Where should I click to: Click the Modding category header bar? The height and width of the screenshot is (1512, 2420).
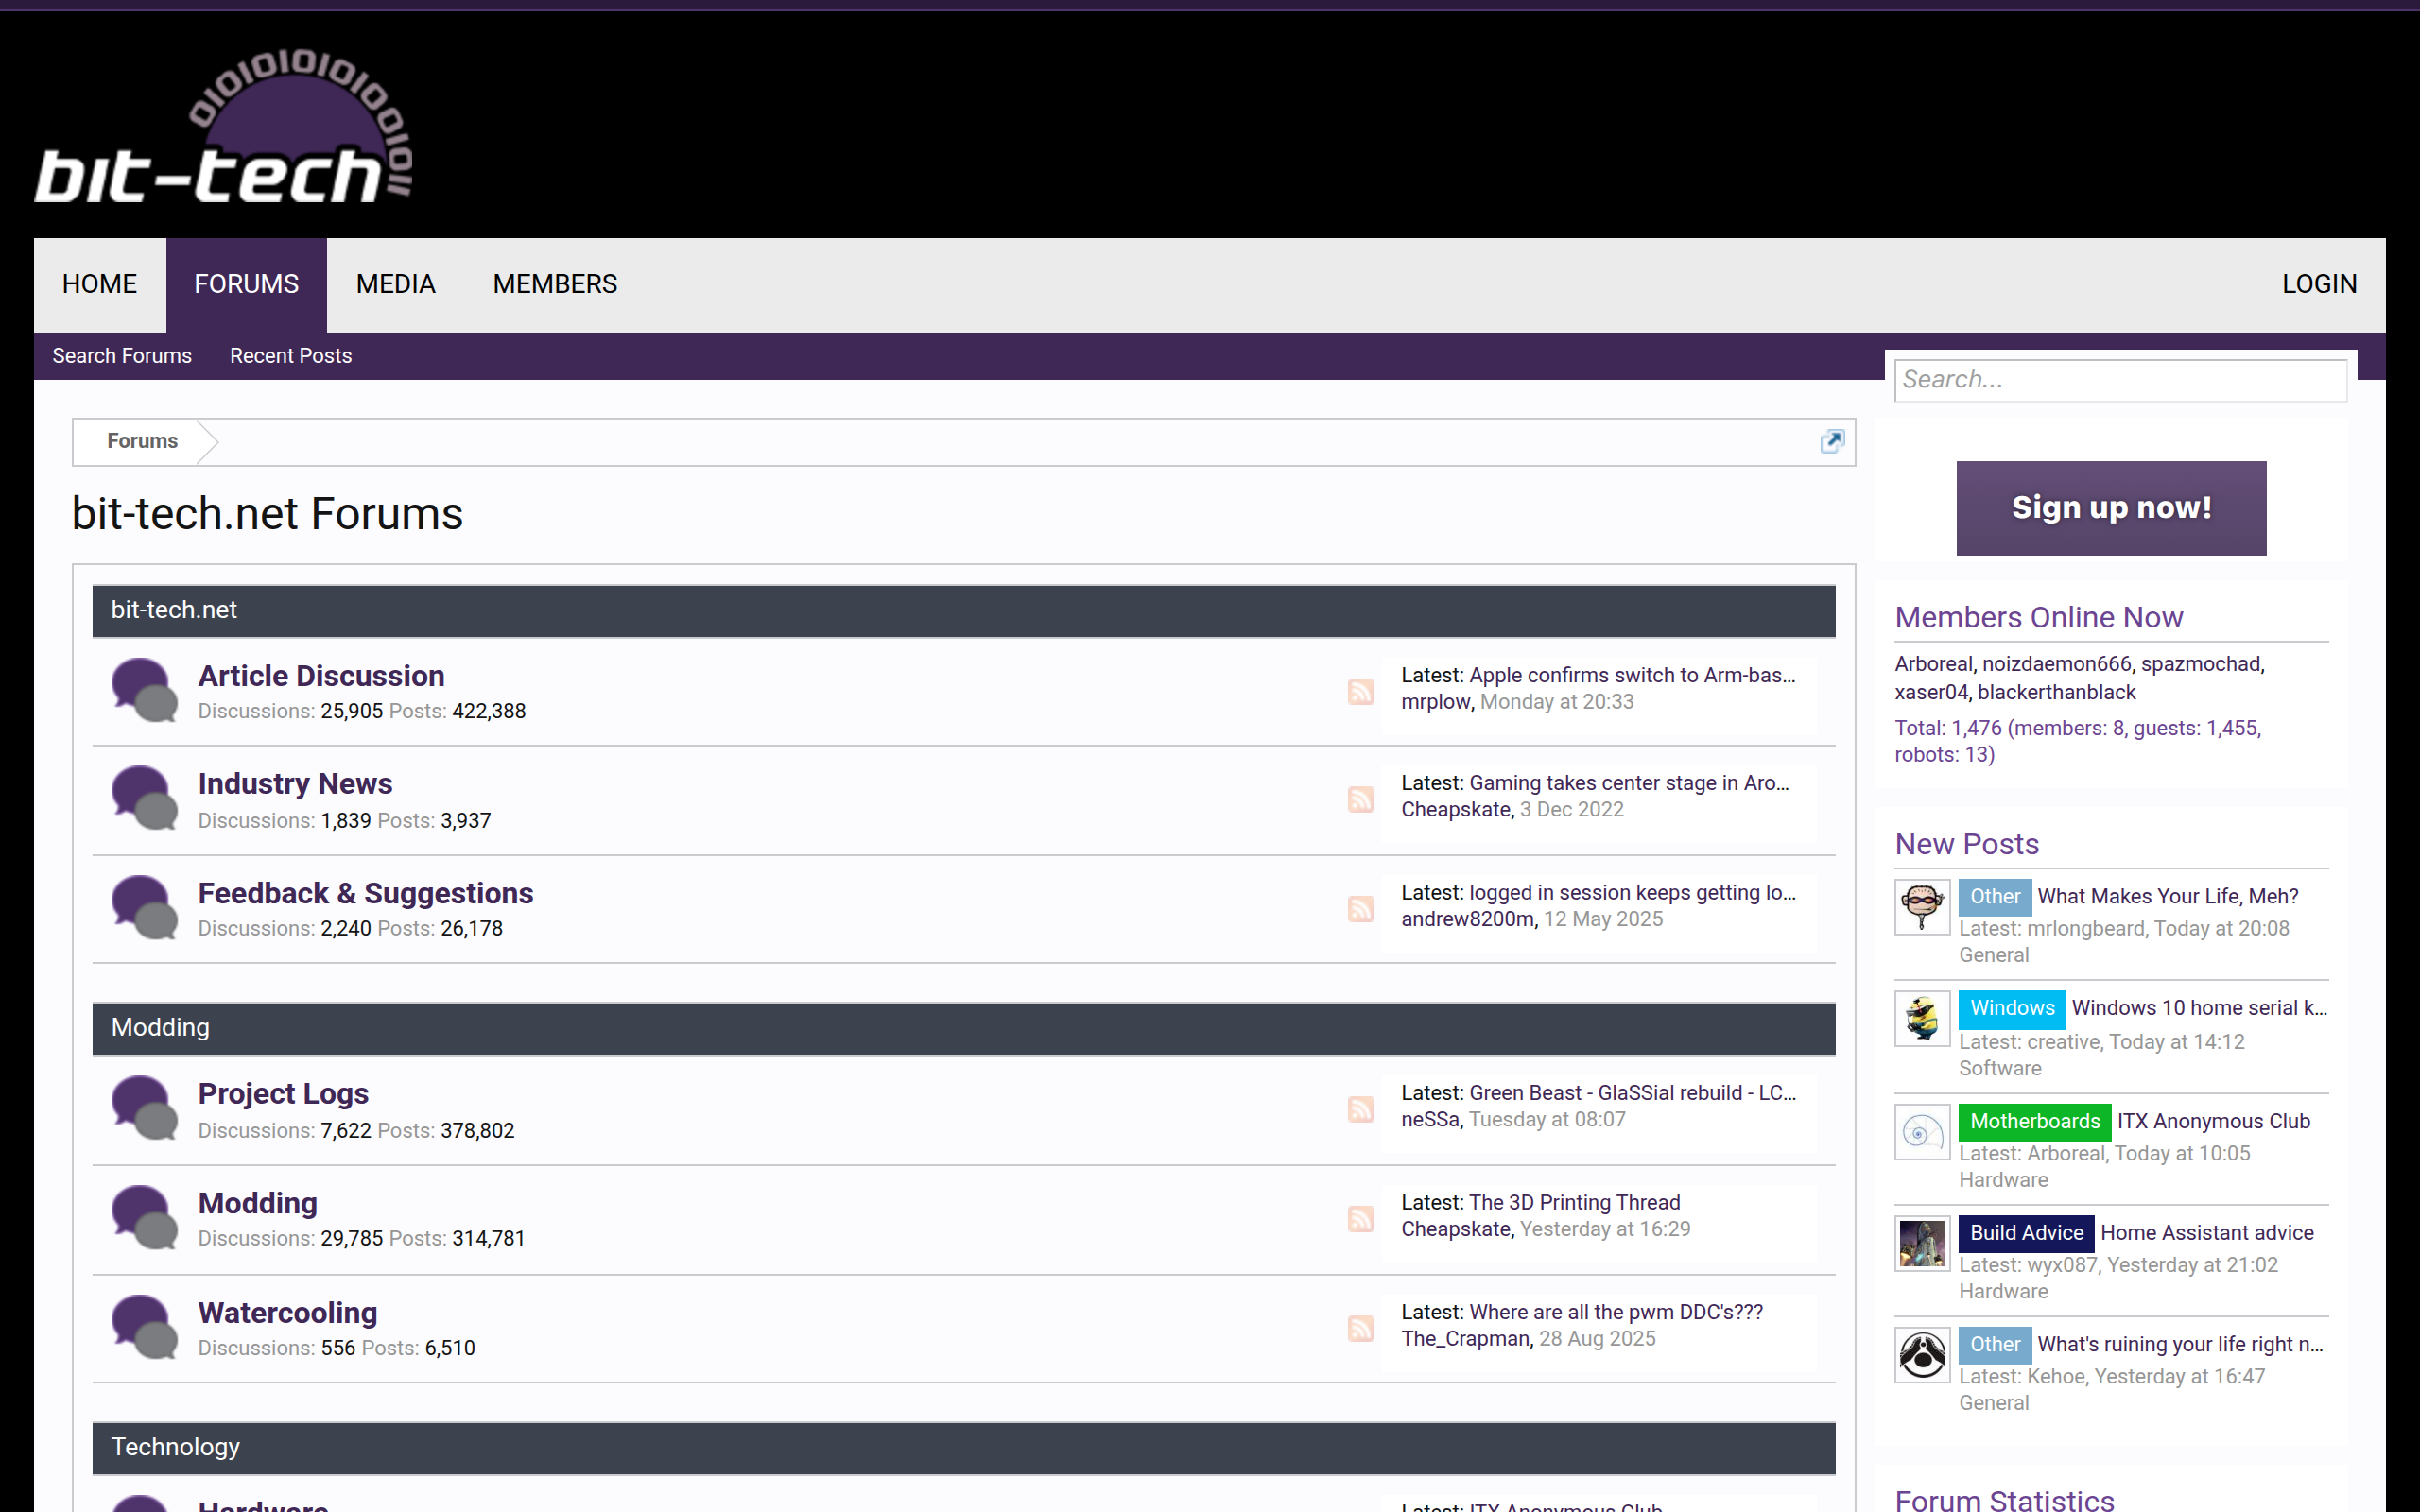(x=964, y=1029)
